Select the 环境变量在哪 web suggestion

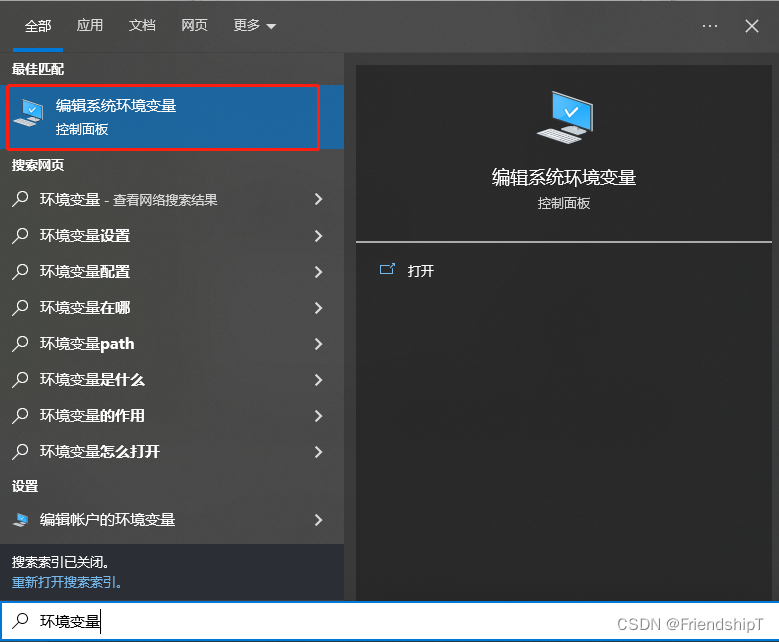pos(172,308)
